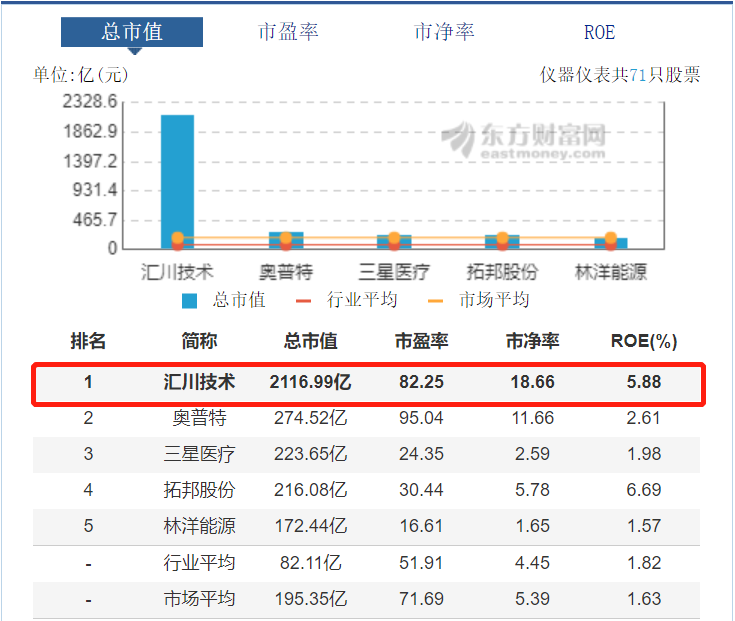Open 拓邦股份 in the table
This screenshot has width=735, height=621.
199,490
